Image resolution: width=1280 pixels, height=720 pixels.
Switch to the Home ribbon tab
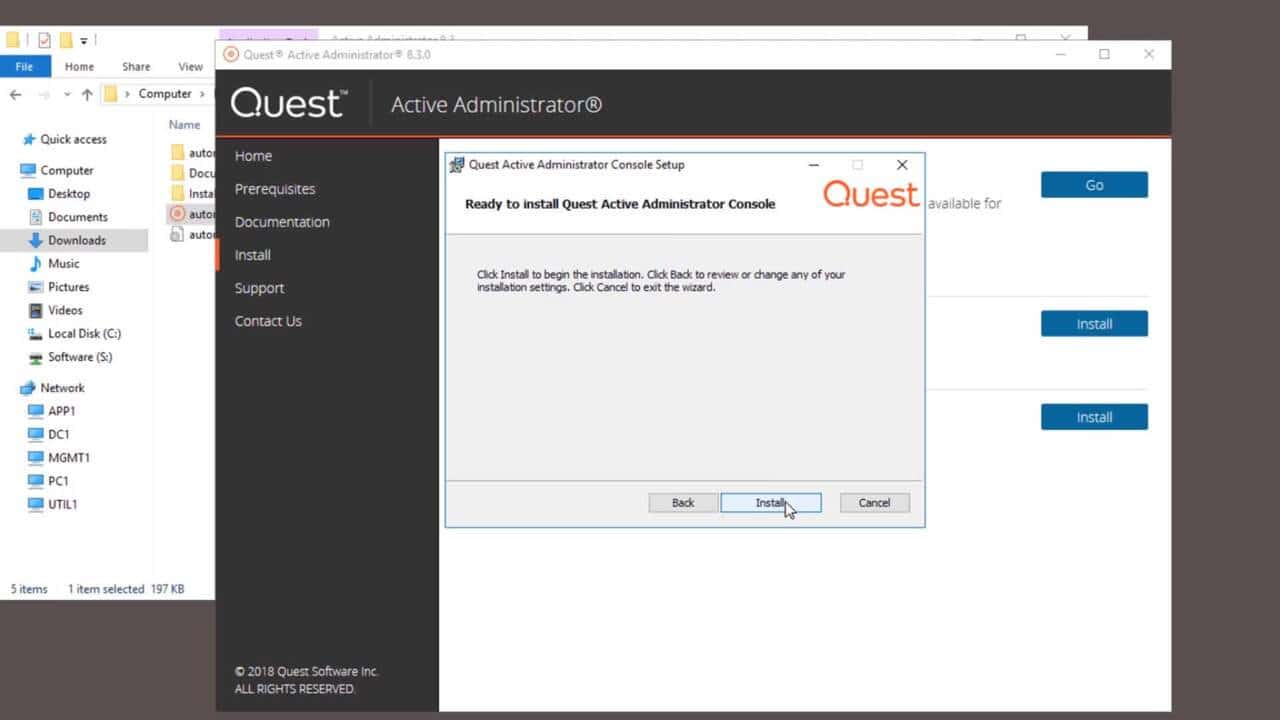coord(79,67)
